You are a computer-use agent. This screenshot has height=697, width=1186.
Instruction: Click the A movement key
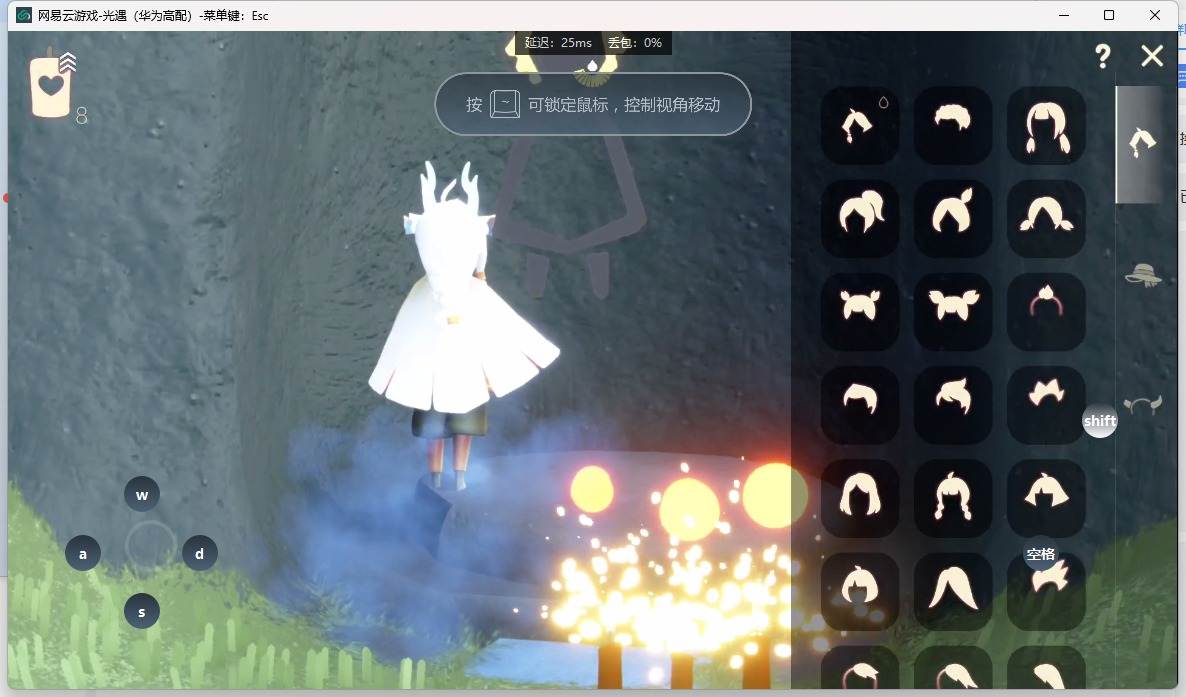click(83, 553)
